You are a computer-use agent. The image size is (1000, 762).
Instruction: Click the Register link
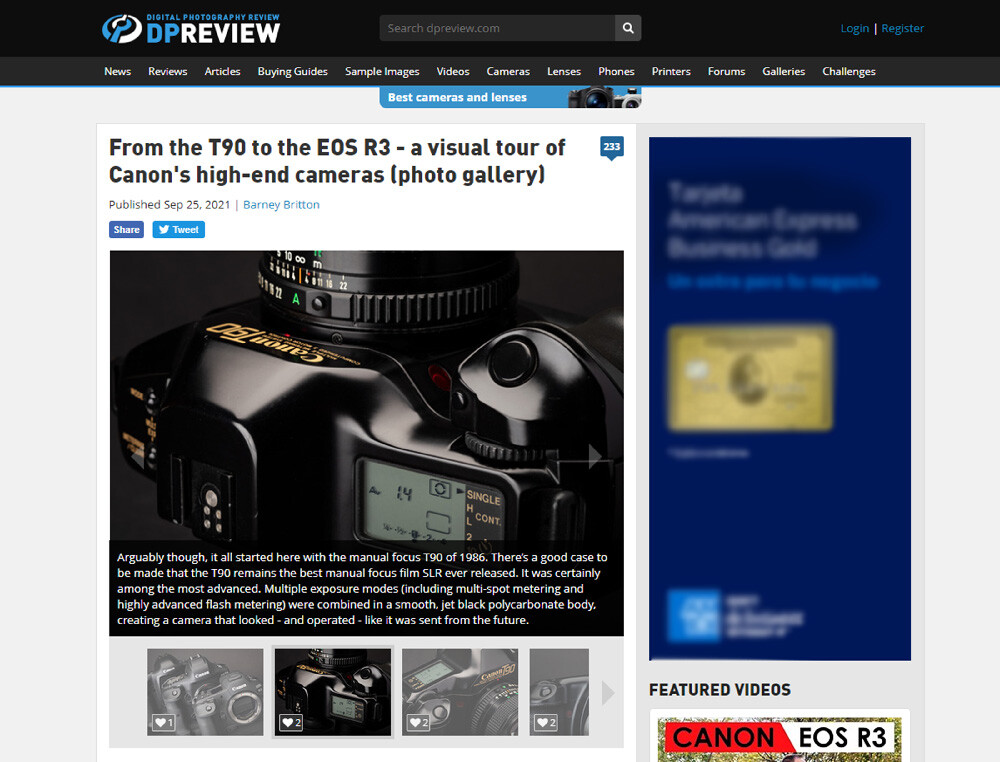(902, 28)
